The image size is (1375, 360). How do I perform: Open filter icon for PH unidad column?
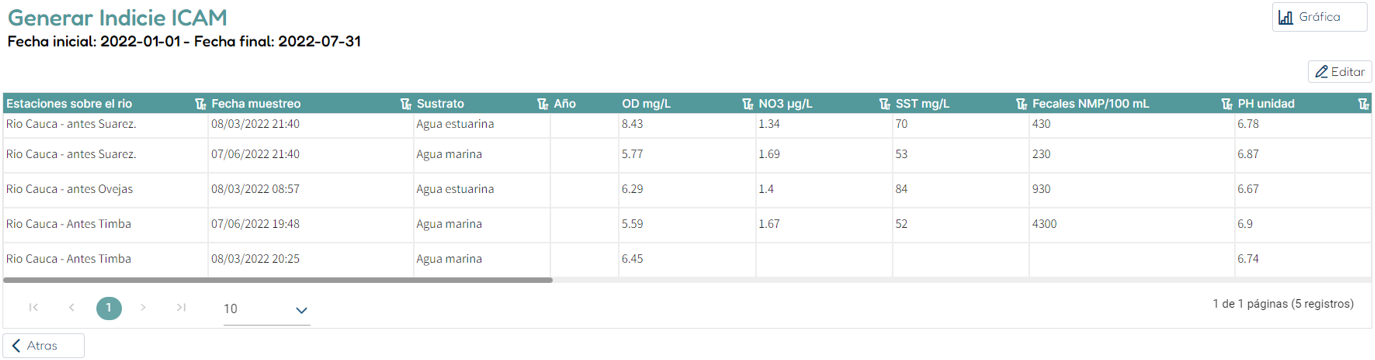[1362, 104]
